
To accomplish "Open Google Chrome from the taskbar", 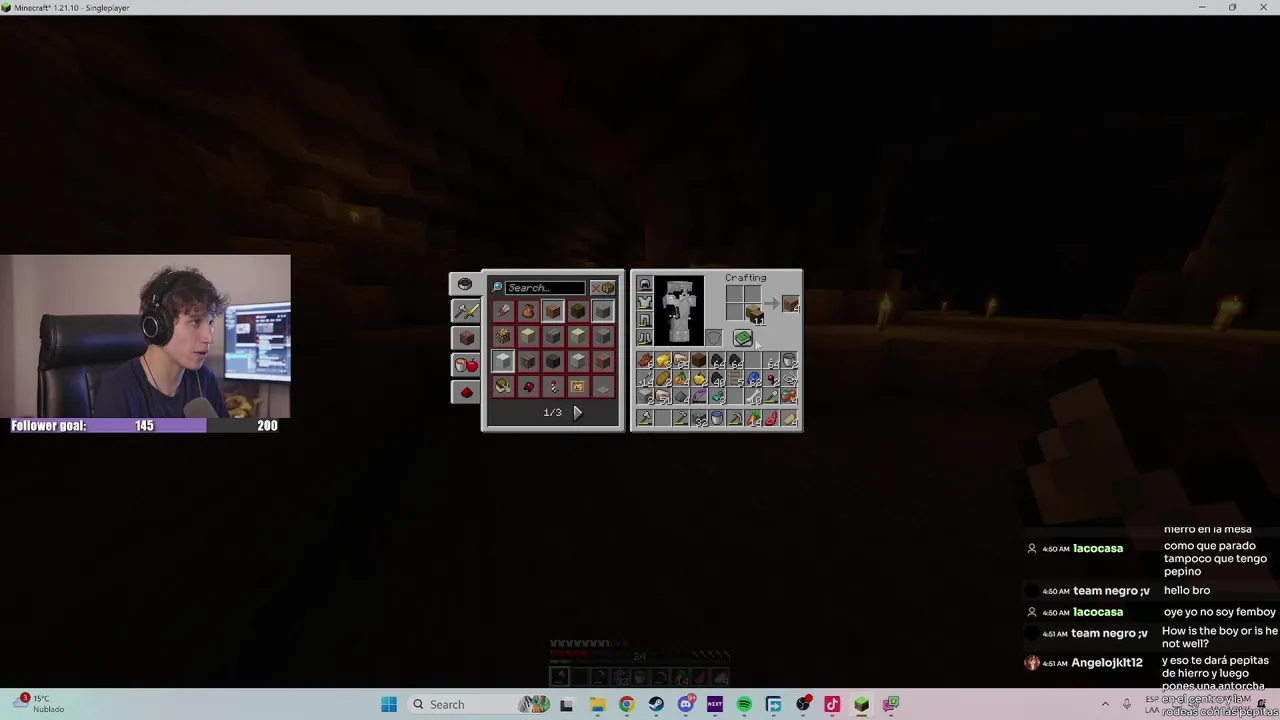I will point(626,704).
